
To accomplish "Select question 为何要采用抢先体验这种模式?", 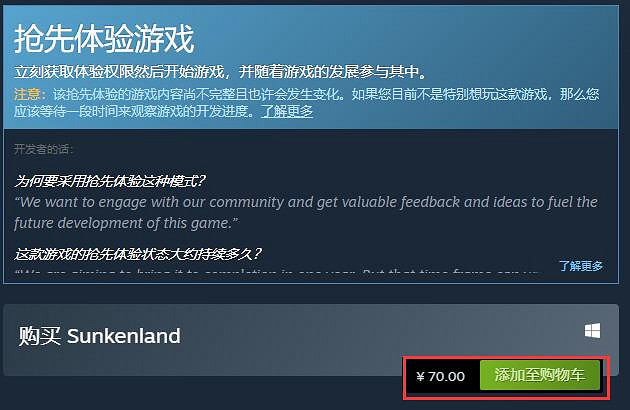I will point(110,181).
